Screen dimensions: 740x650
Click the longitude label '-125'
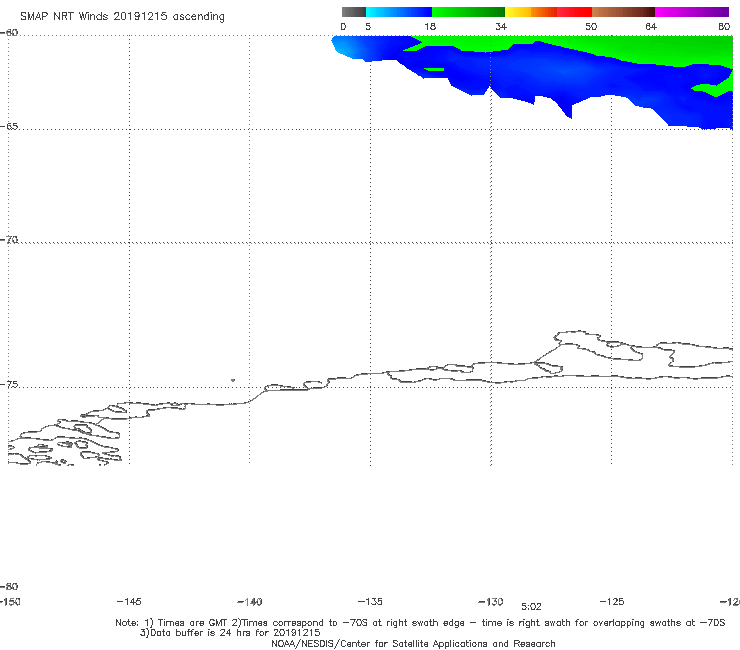pos(612,602)
